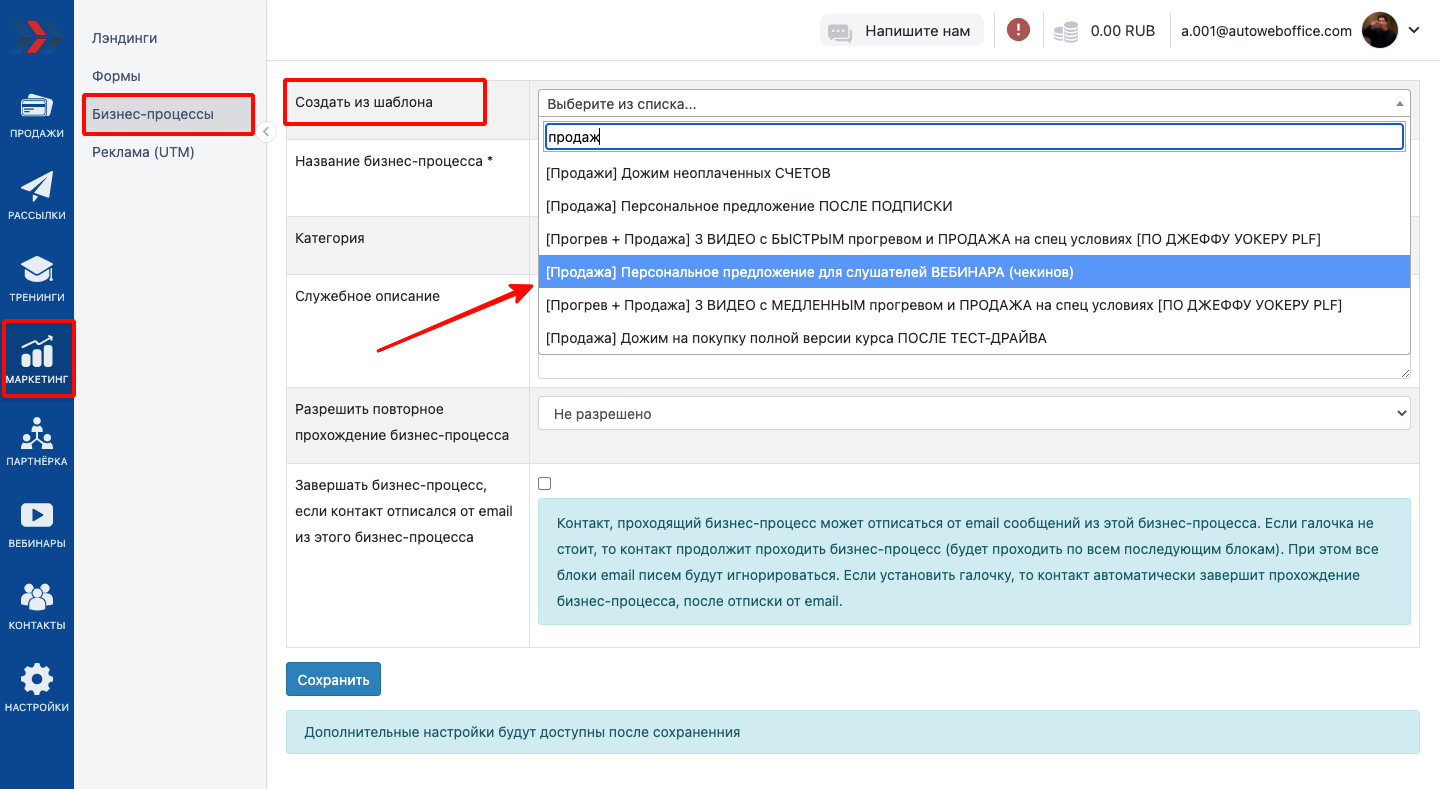Image resolution: width=1440 pixels, height=789 pixels.
Task: Go to the Тренинги graduation cap icon
Action: pyautogui.click(x=37, y=277)
